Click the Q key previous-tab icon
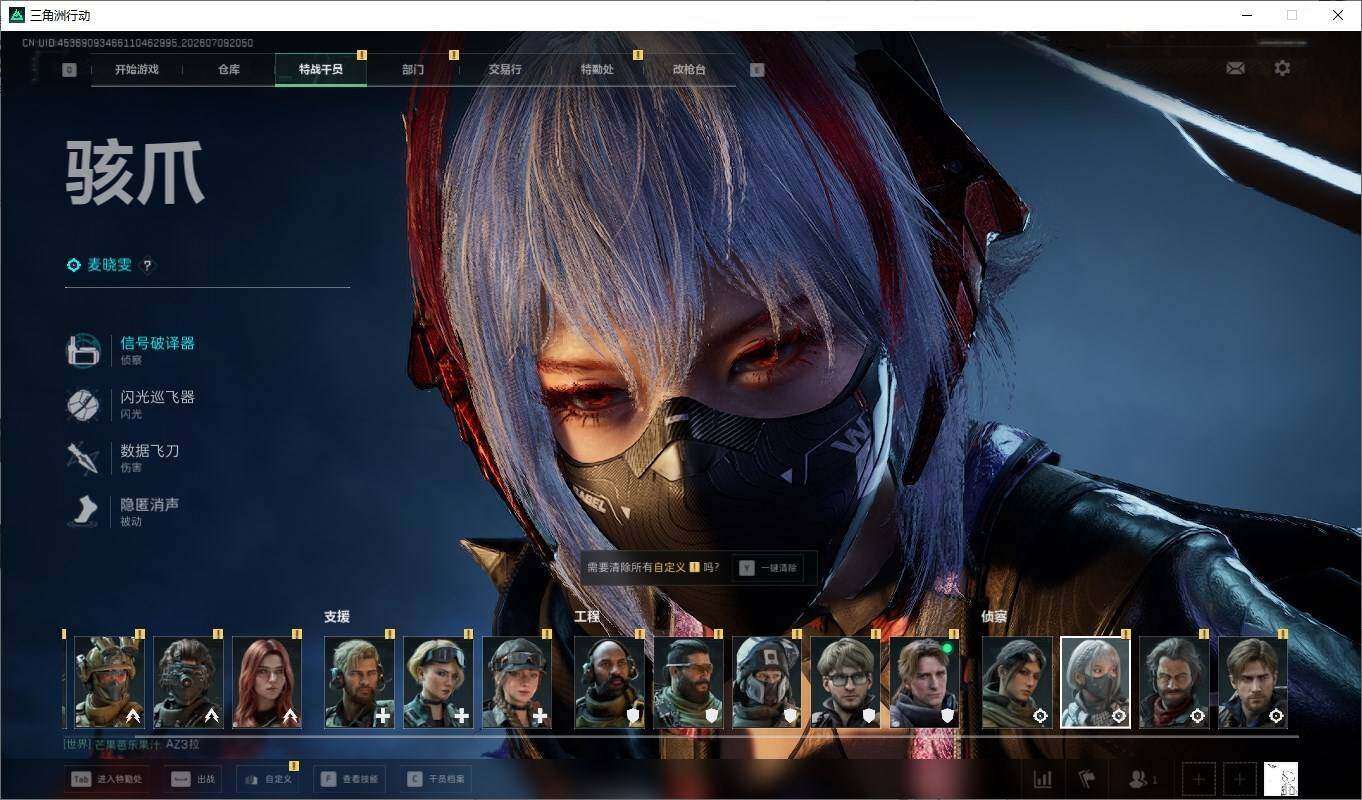 [69, 70]
